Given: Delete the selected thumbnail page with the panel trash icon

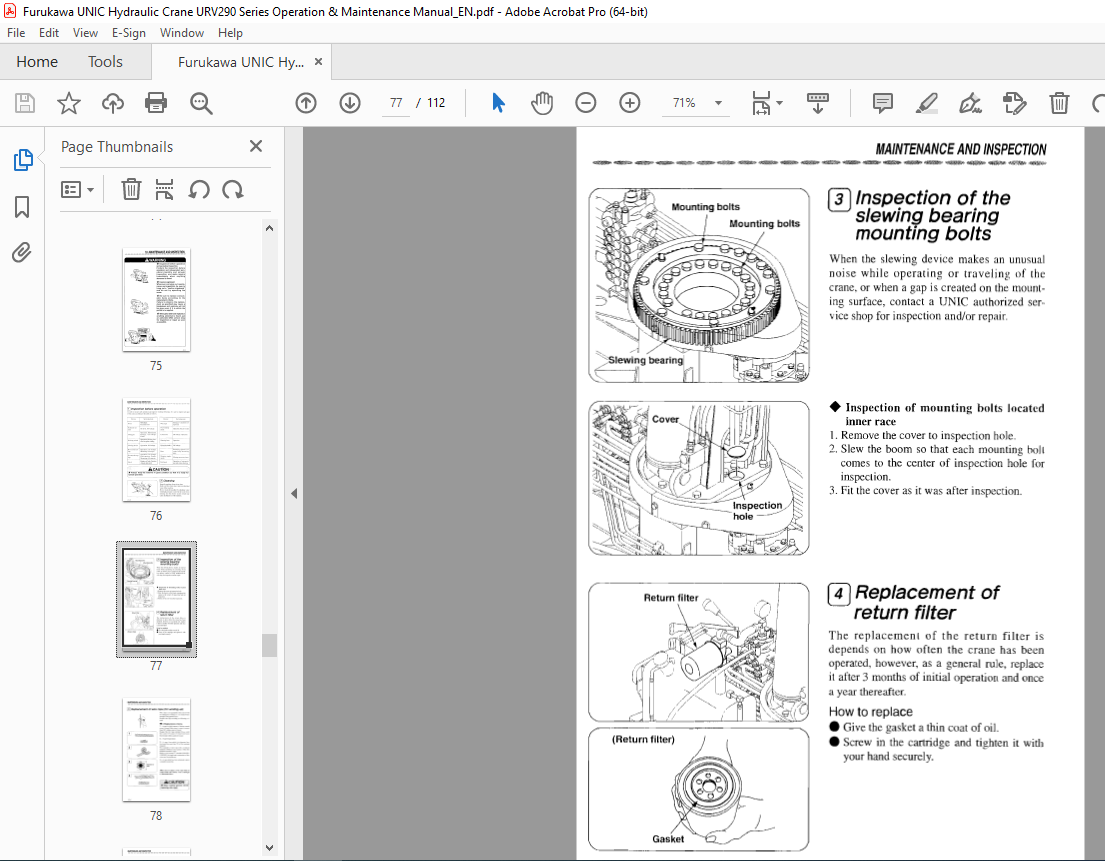Looking at the screenshot, I should pos(131,190).
